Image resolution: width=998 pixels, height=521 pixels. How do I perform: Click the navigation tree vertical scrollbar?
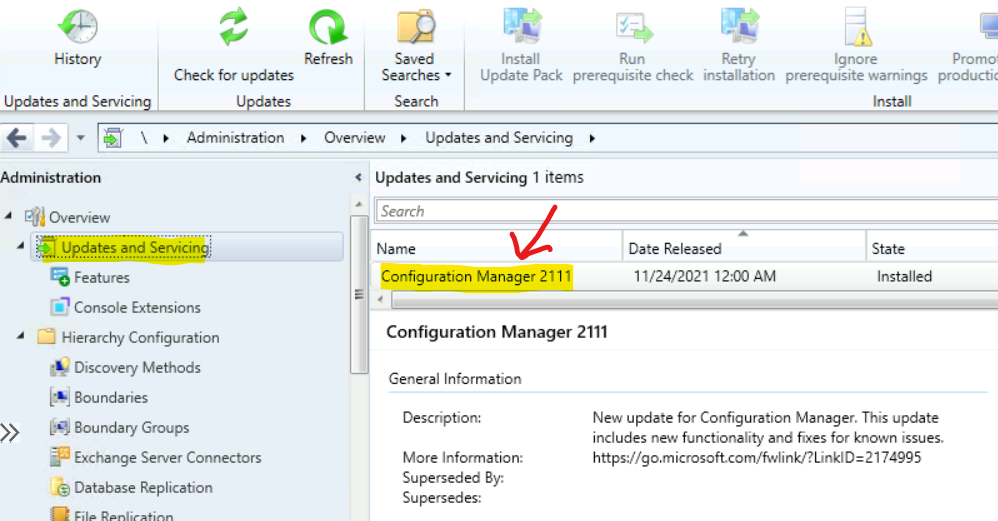point(359,295)
